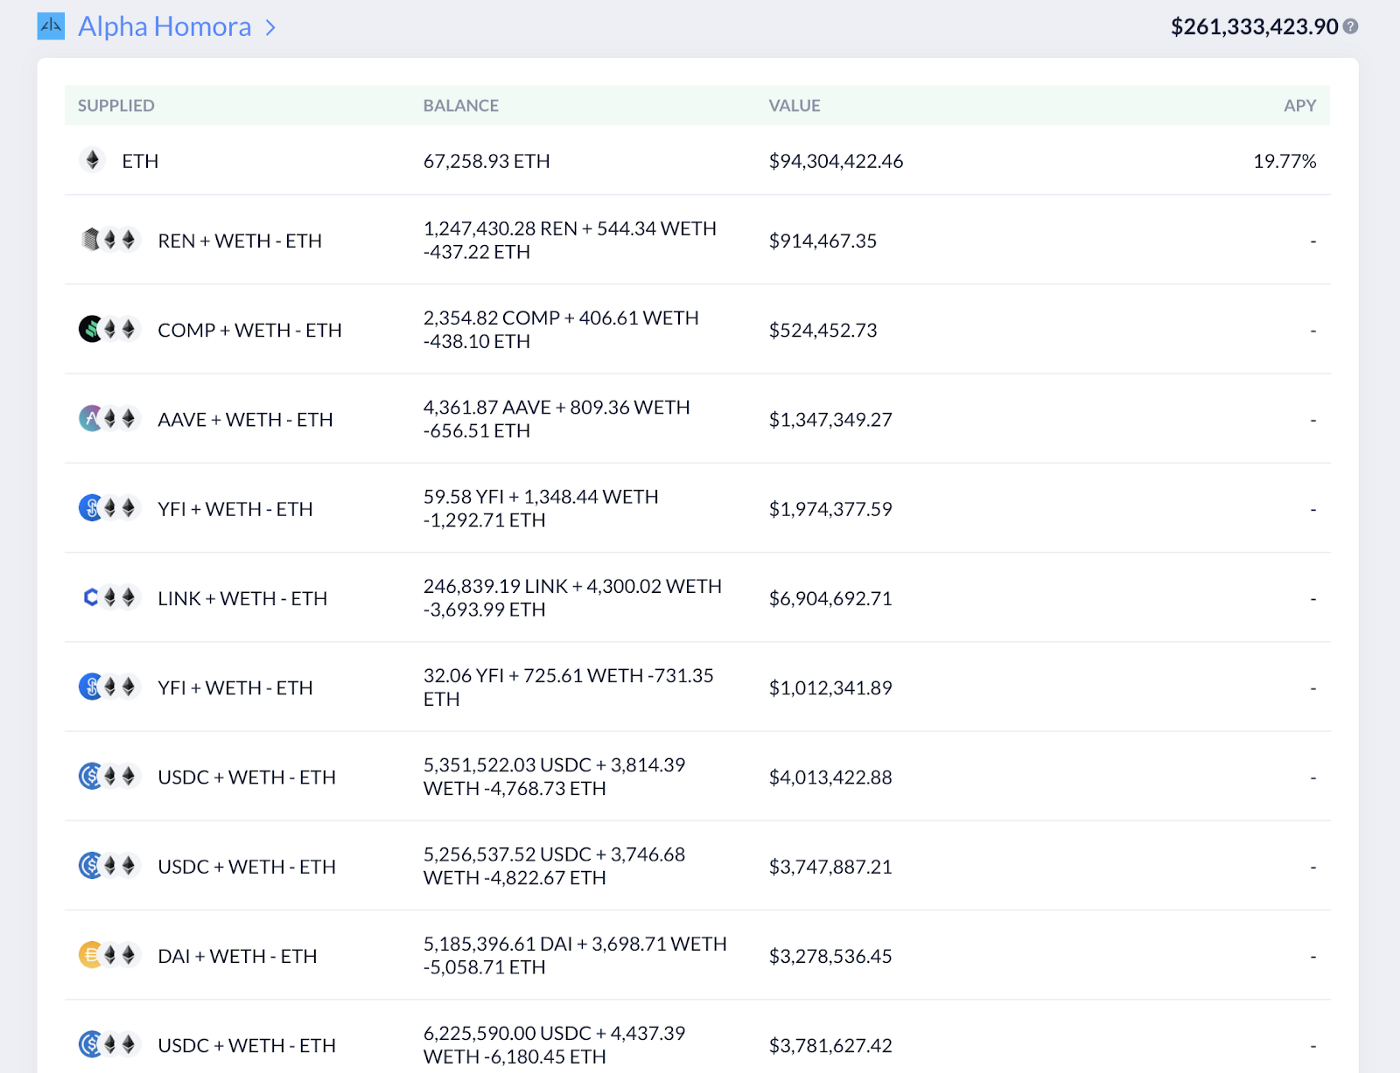
Task: Select the $914,467.35 value
Action: pyautogui.click(x=823, y=241)
